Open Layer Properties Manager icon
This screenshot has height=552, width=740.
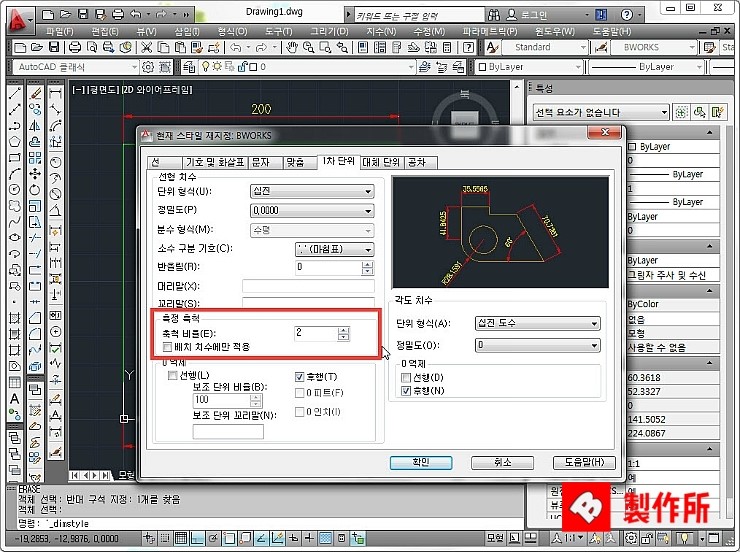(189, 67)
